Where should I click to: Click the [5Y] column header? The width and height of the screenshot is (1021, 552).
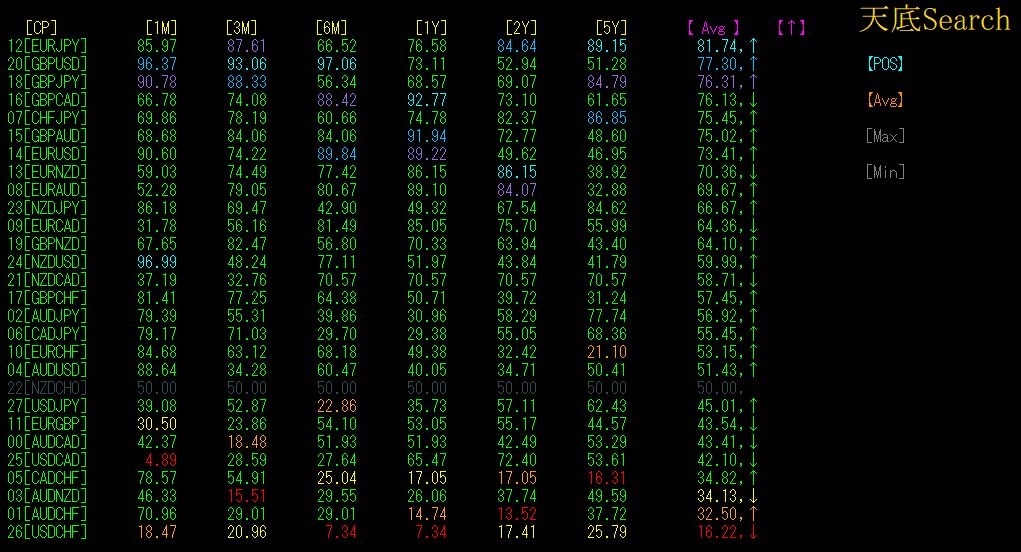[x=611, y=28]
